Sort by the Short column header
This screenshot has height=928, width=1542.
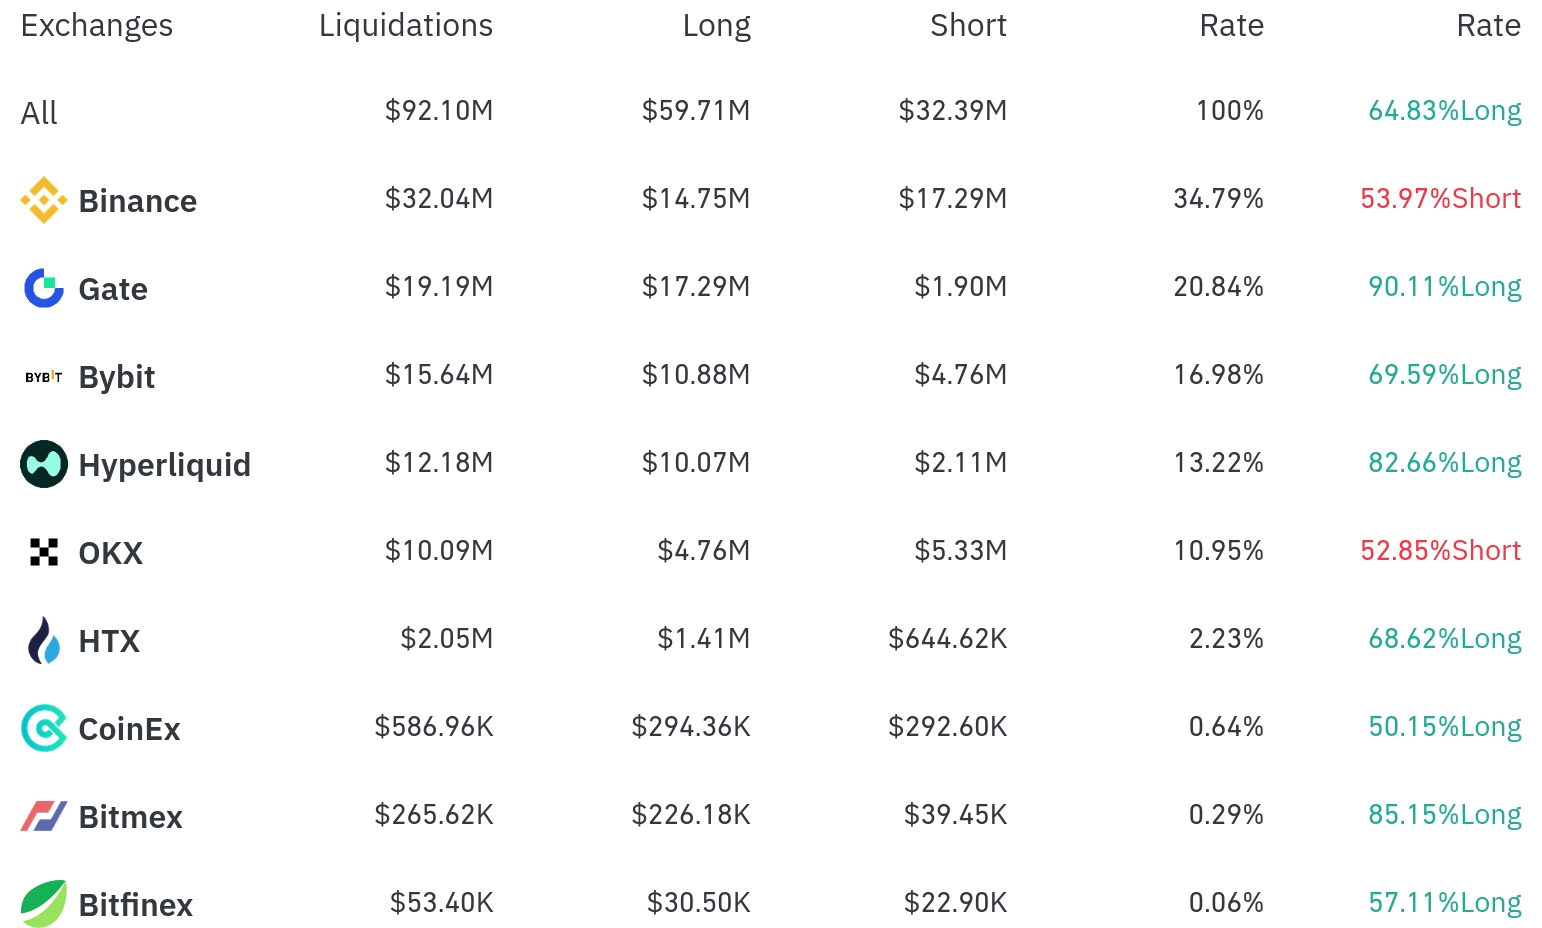pyautogui.click(x=968, y=25)
